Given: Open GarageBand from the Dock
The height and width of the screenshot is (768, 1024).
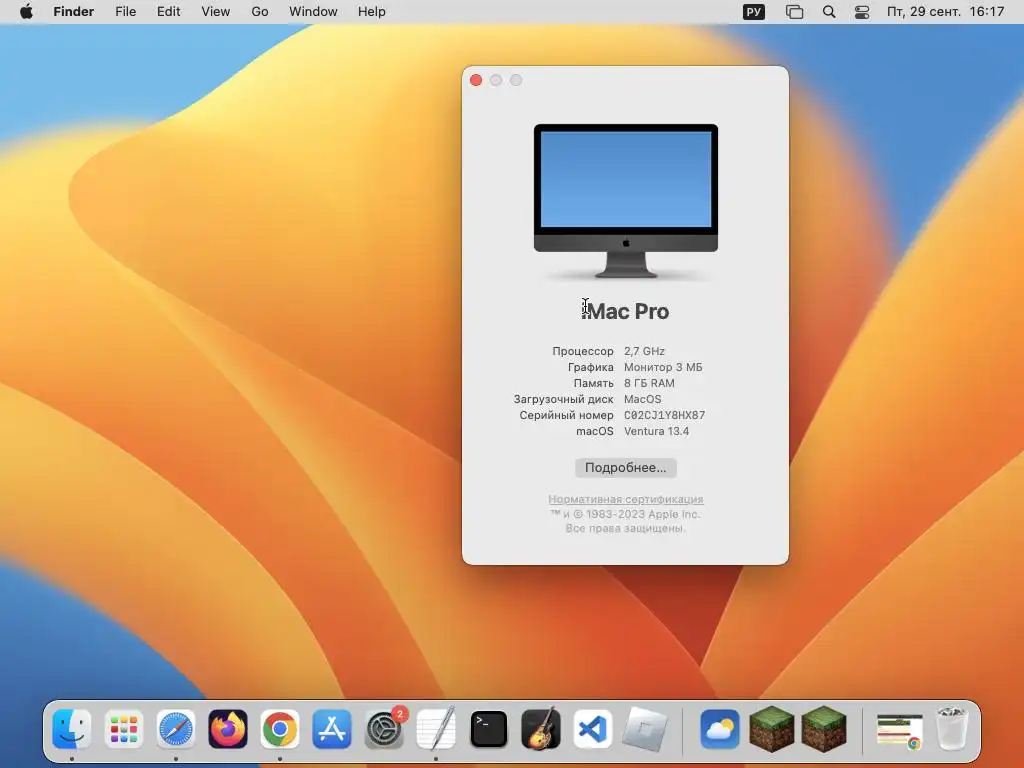Looking at the screenshot, I should click(541, 729).
